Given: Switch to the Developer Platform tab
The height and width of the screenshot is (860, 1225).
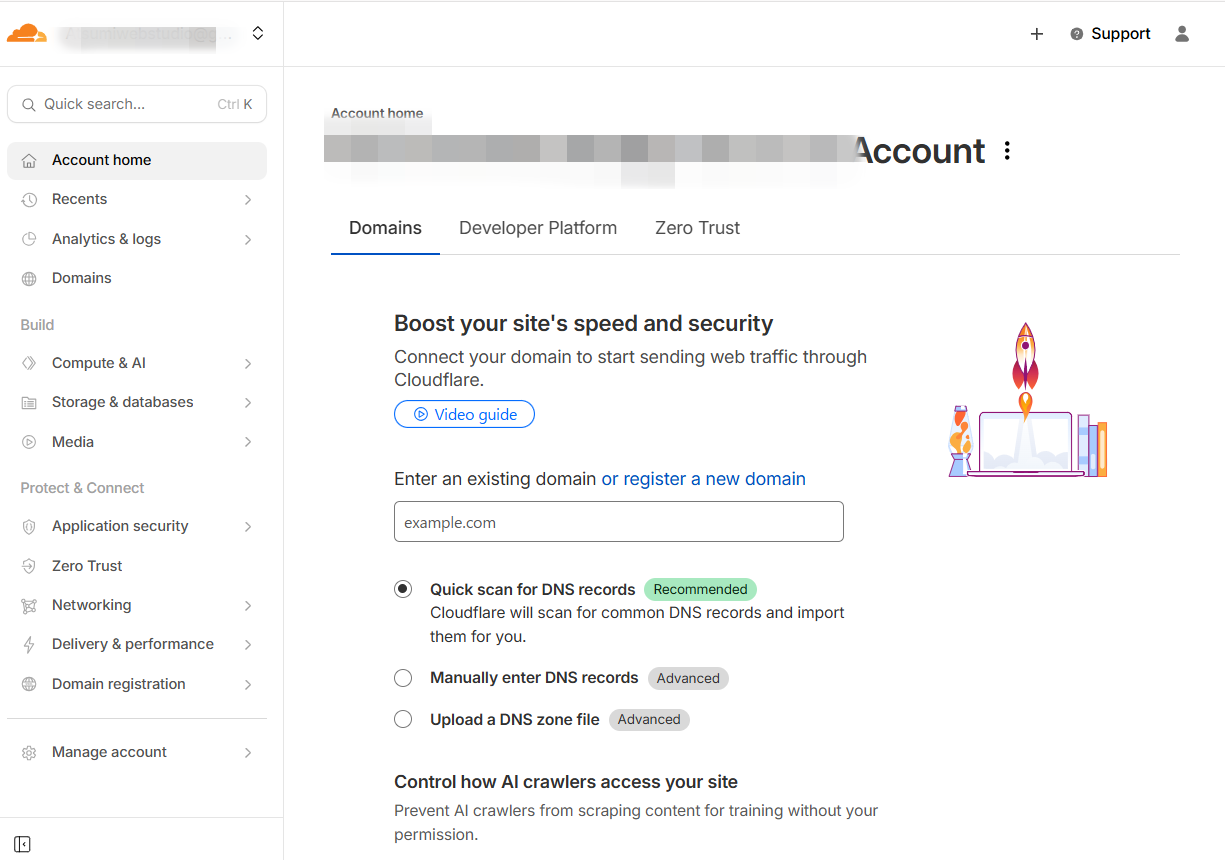Looking at the screenshot, I should click(x=538, y=228).
